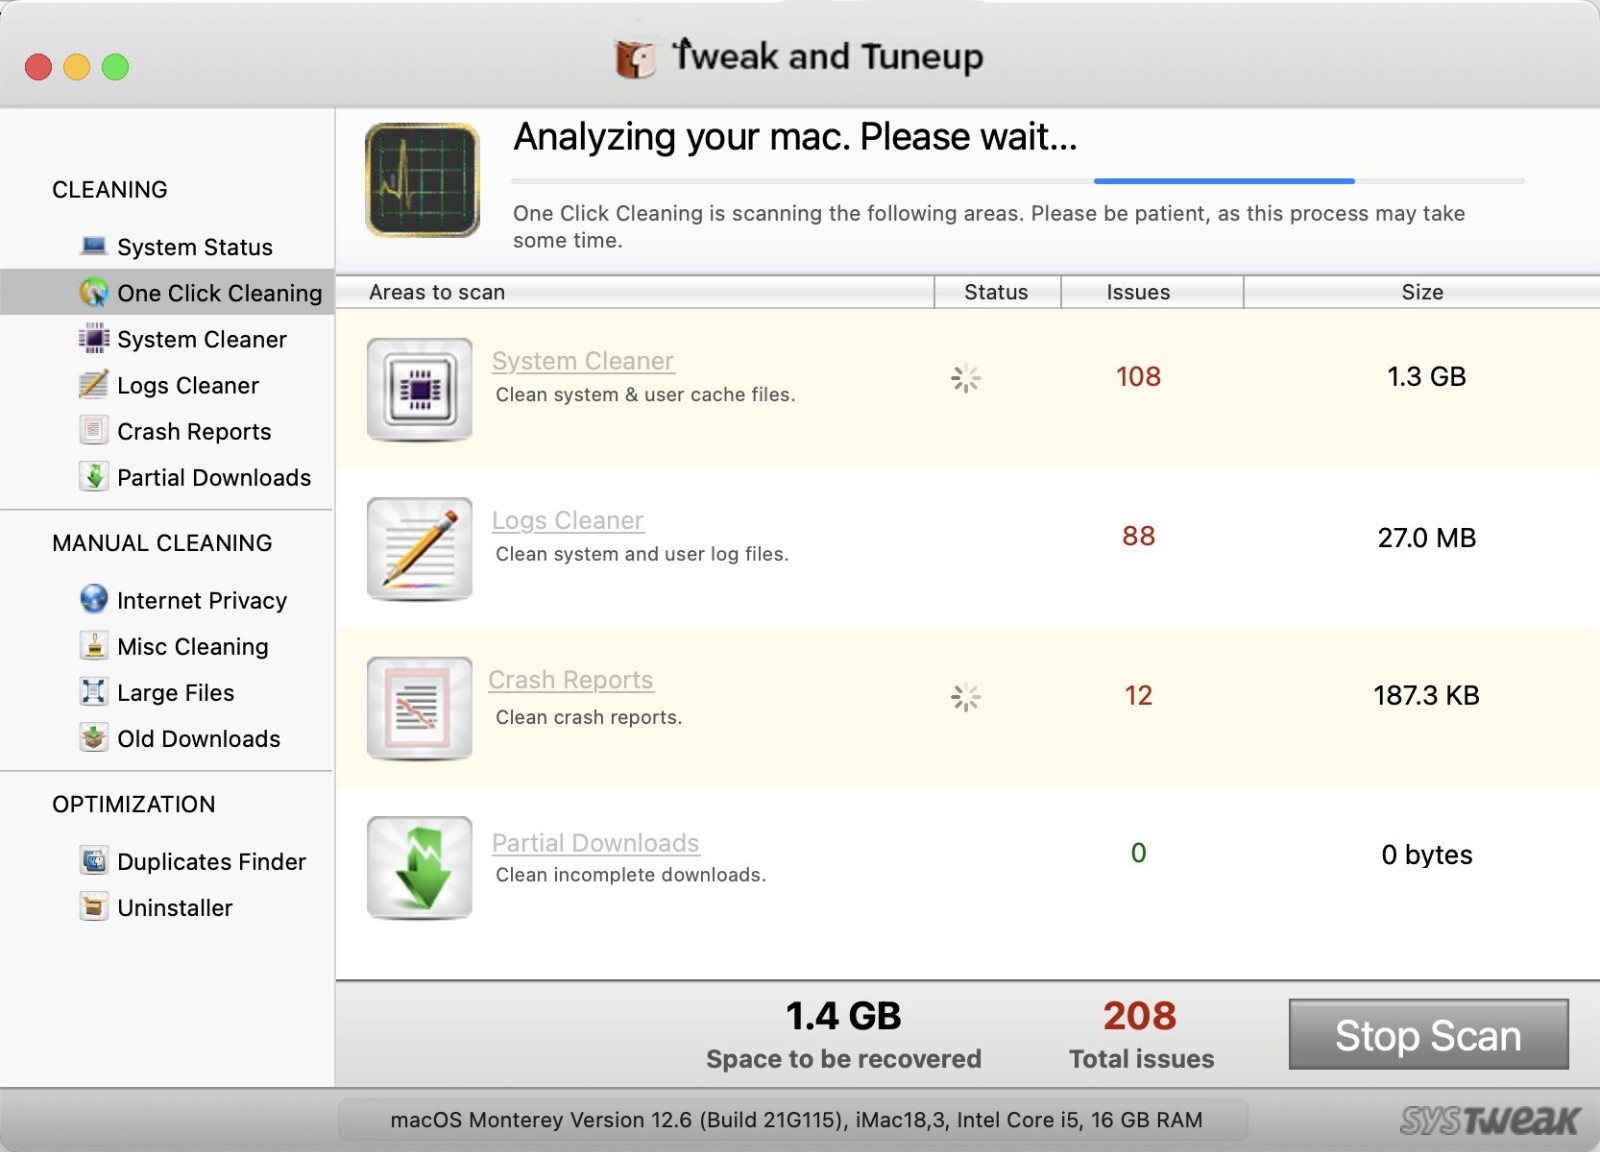Click the 187.3 KB size value
Image resolution: width=1600 pixels, height=1152 pixels.
click(1426, 695)
